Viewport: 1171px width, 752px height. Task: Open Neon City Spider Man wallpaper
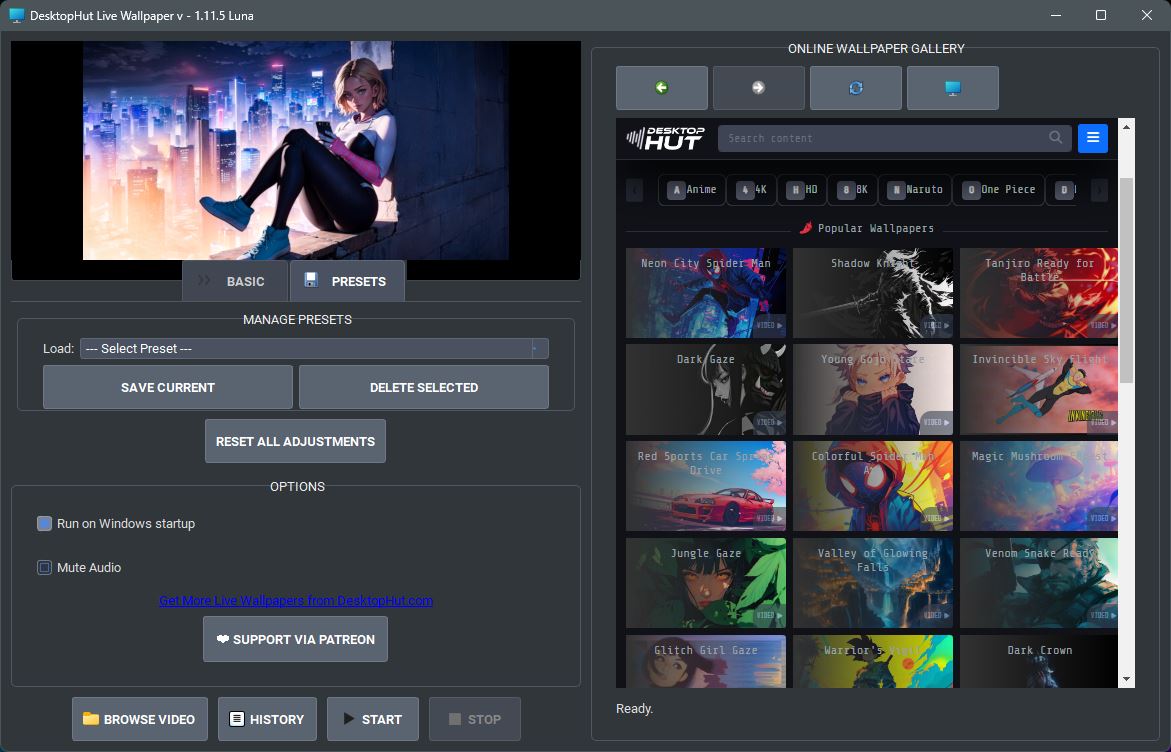coord(706,293)
